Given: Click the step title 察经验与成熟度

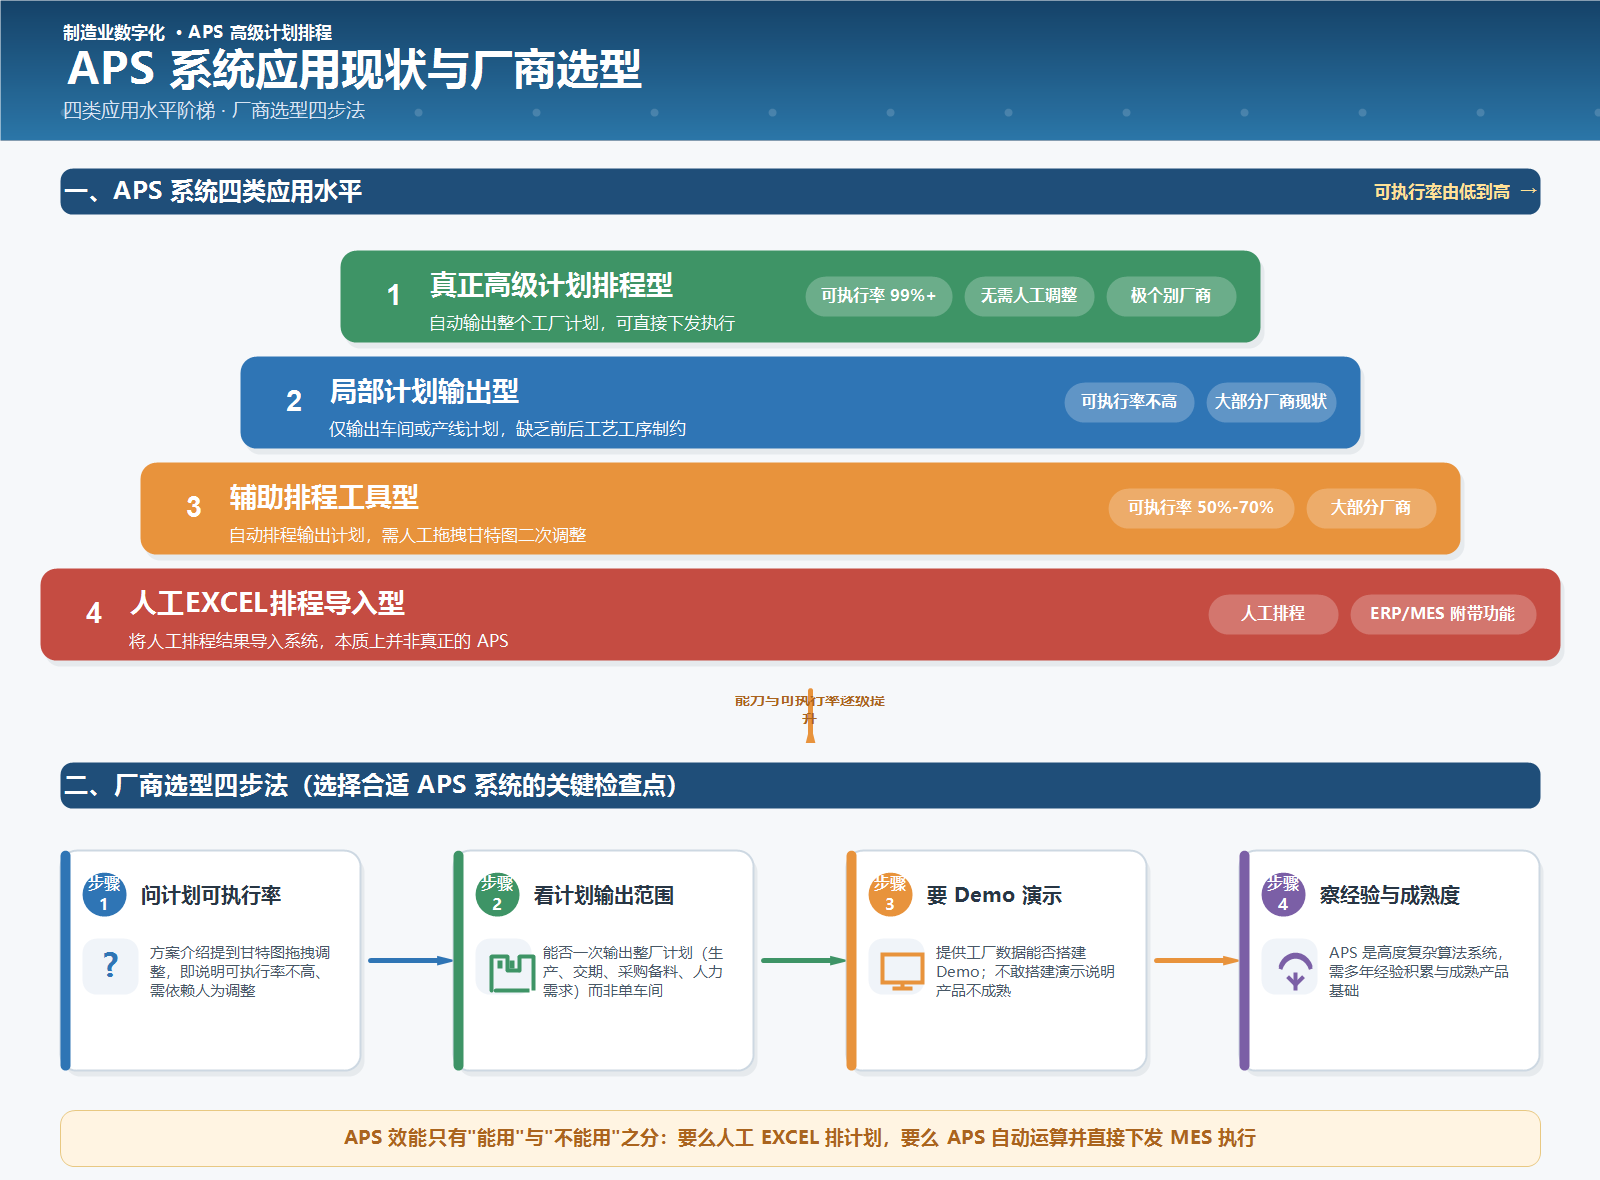Looking at the screenshot, I should point(1390,895).
